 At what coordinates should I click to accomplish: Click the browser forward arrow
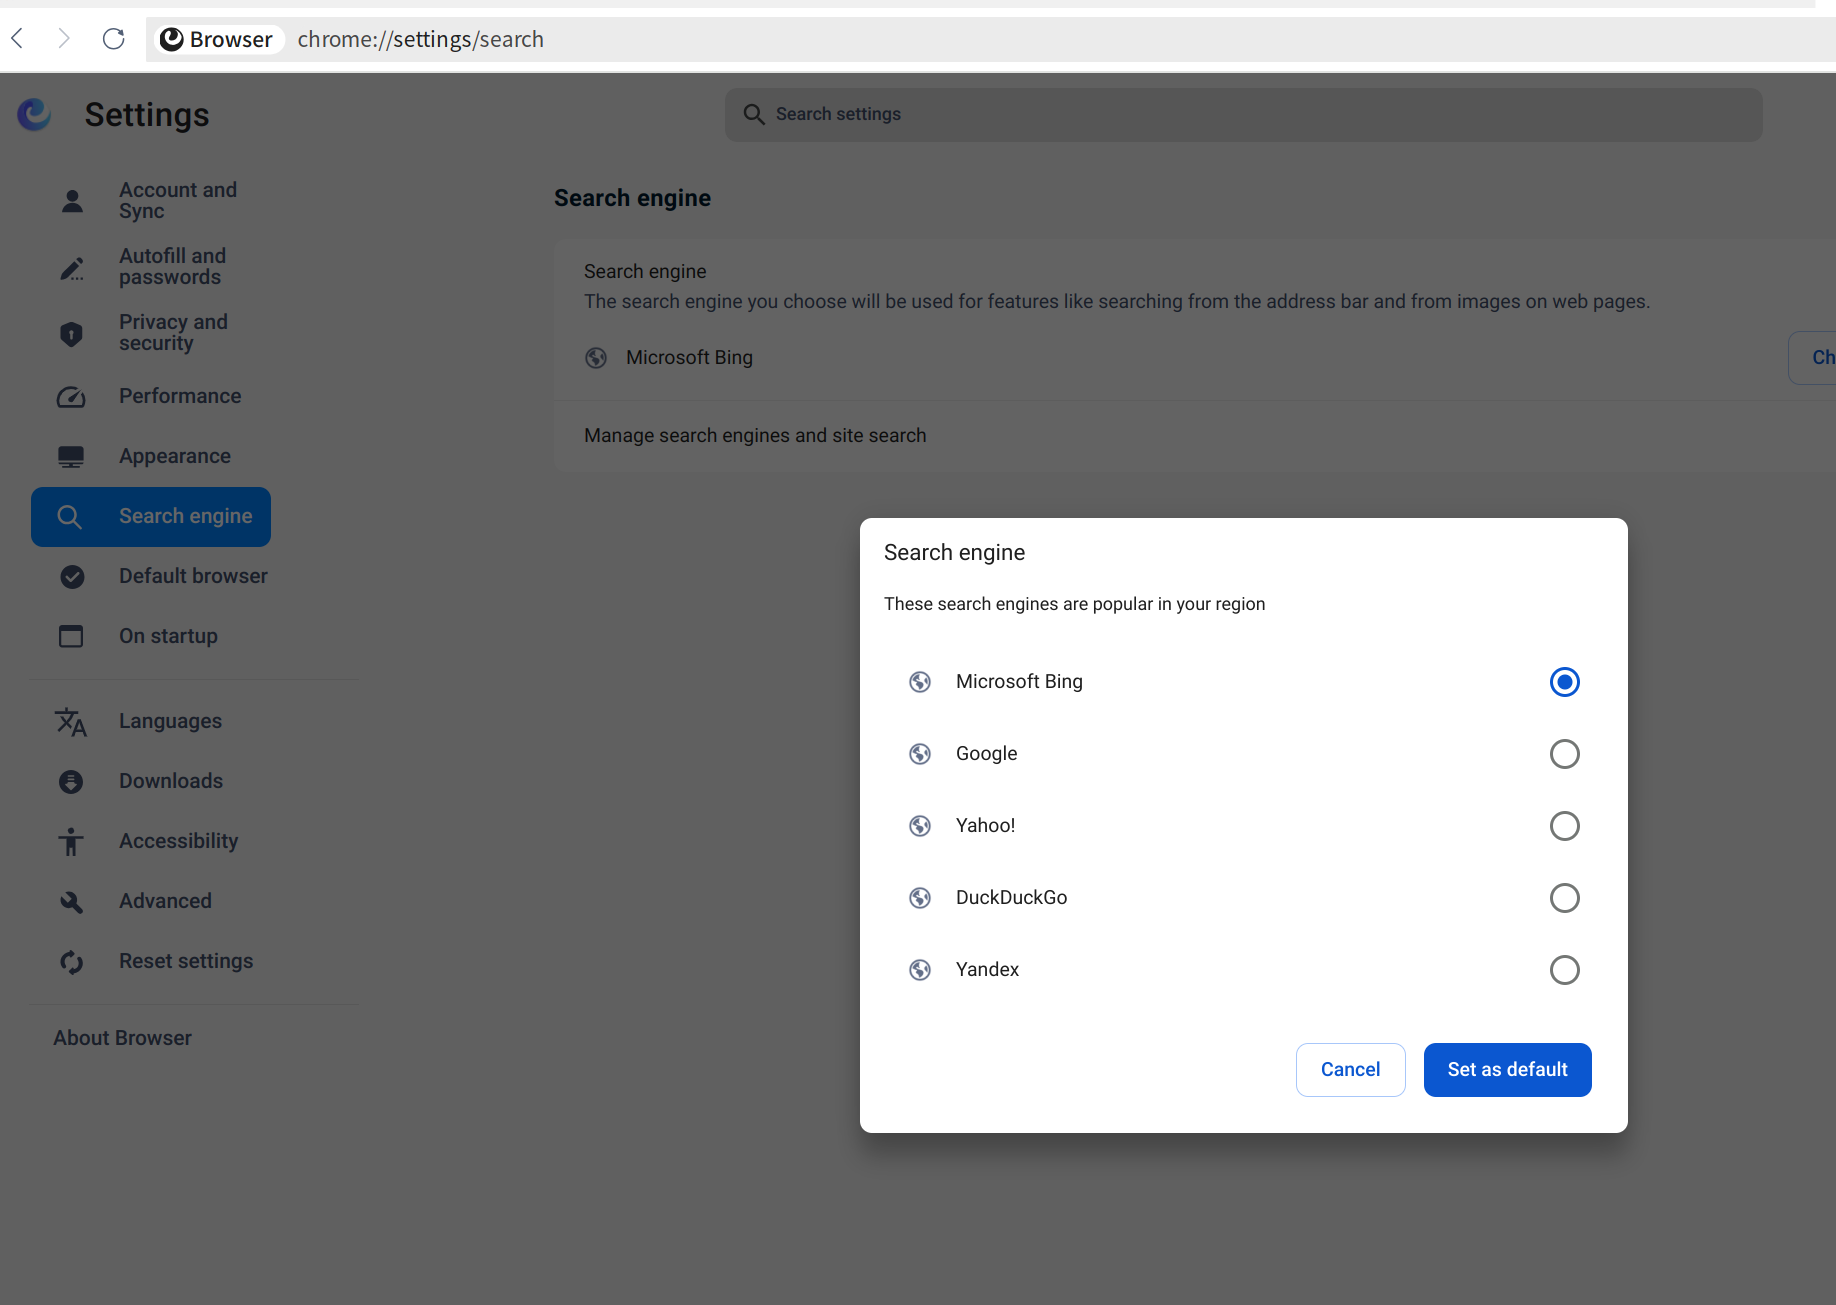tap(64, 39)
